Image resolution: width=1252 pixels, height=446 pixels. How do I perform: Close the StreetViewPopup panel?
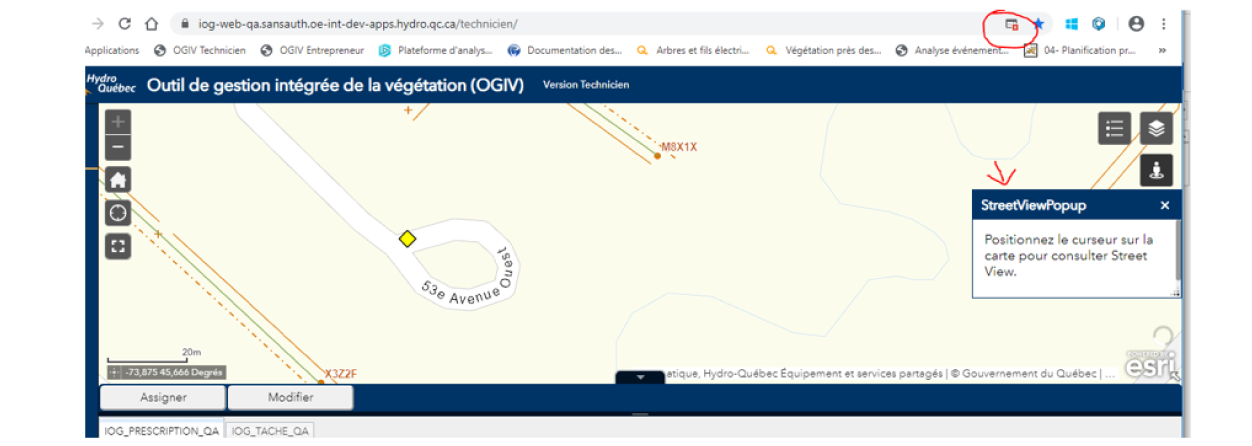point(1164,205)
